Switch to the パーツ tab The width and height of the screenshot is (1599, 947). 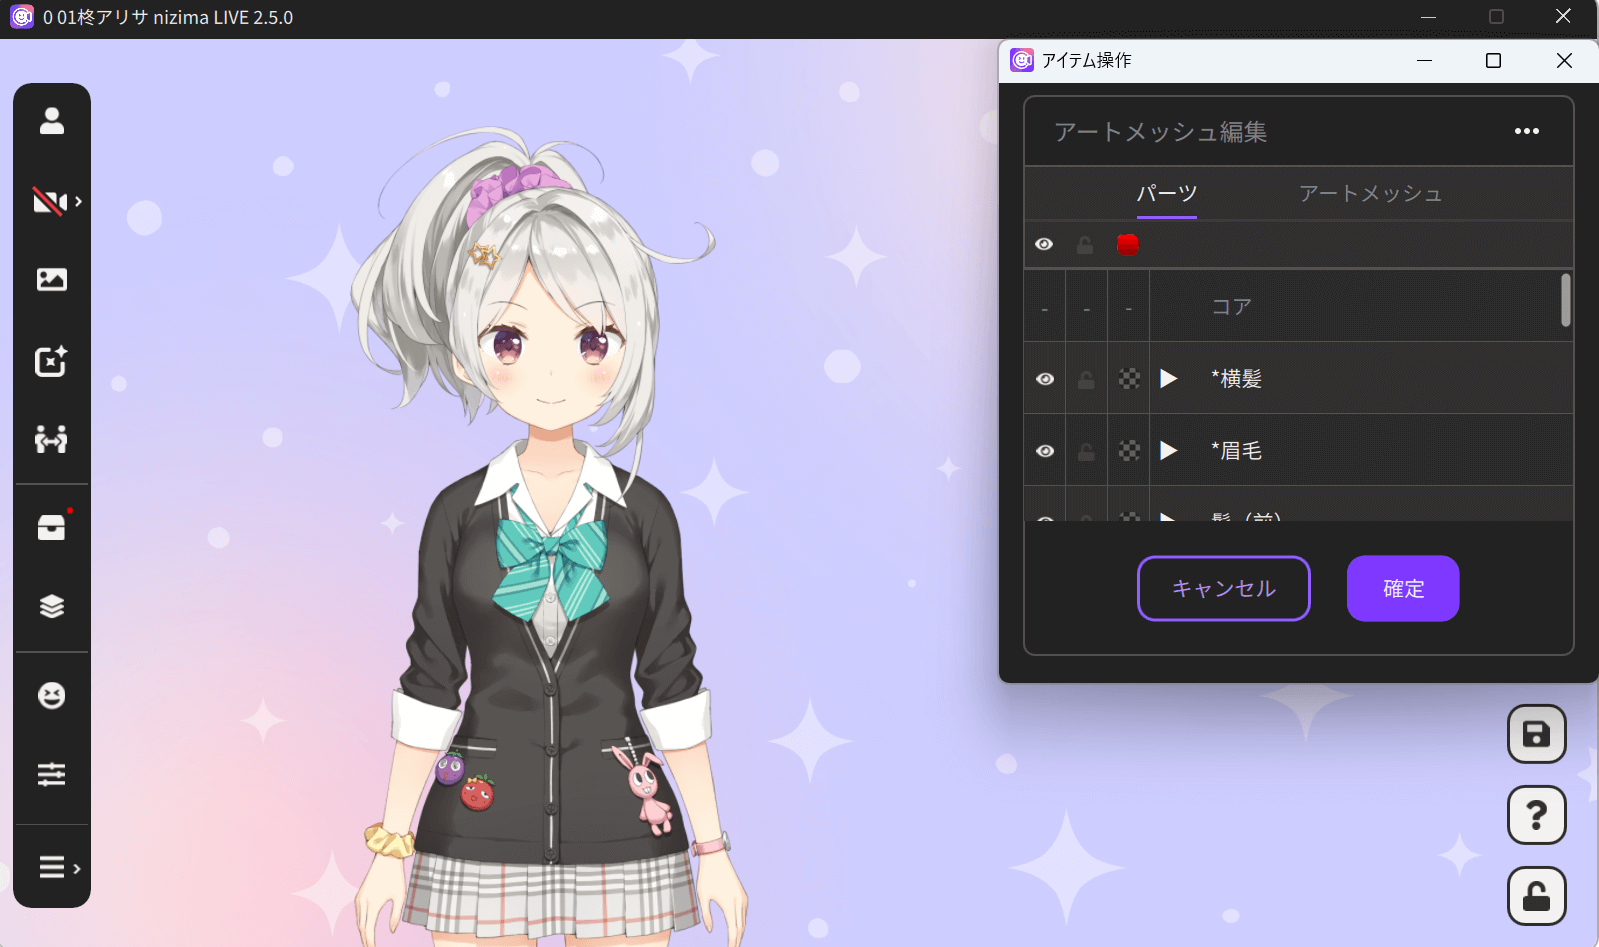[x=1166, y=194]
